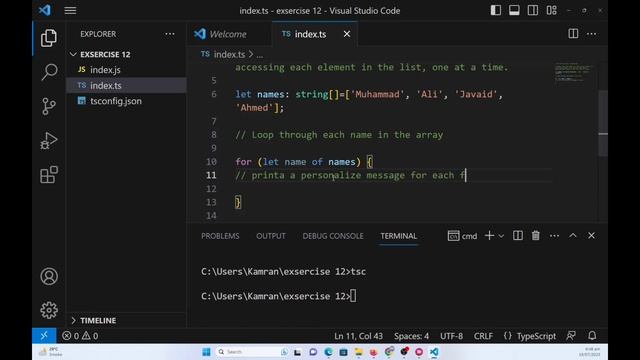
Task: Open the Accounts menu icon
Action: pyautogui.click(x=49, y=276)
